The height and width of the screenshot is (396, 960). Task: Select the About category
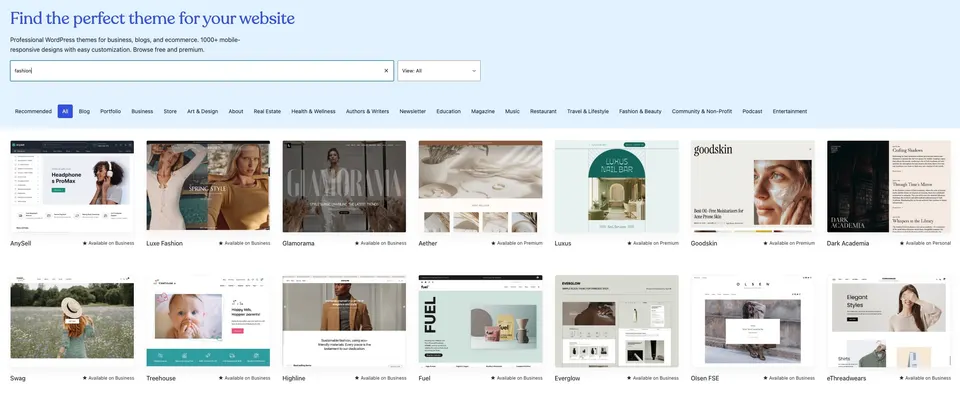[236, 111]
